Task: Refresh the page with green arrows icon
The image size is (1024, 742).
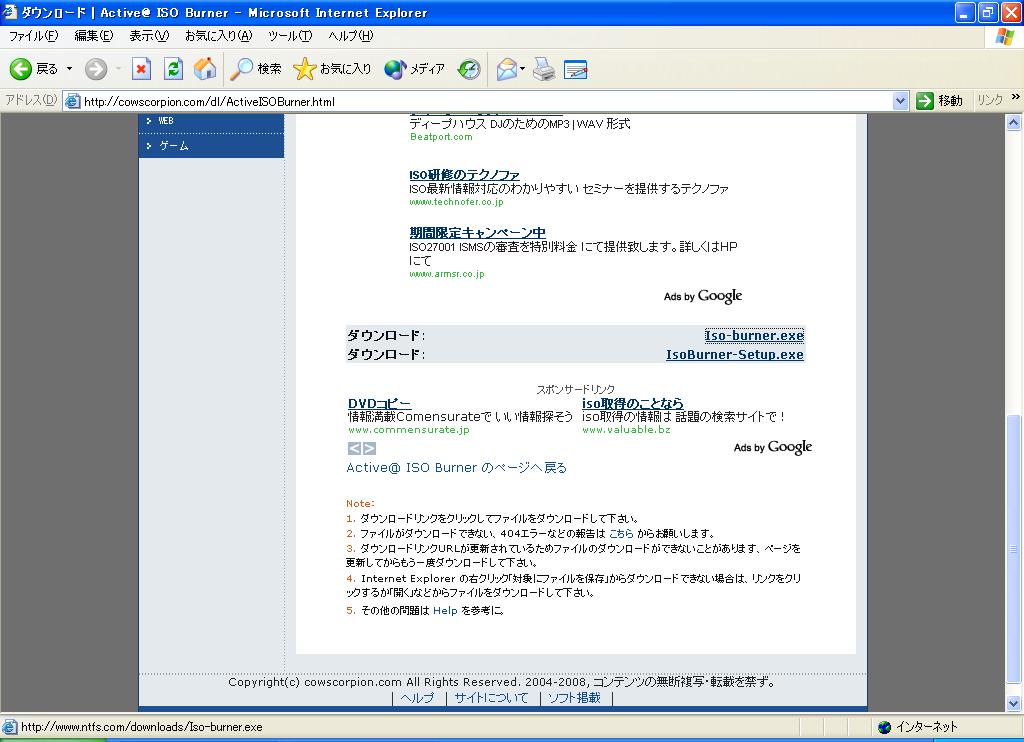Action: [173, 69]
